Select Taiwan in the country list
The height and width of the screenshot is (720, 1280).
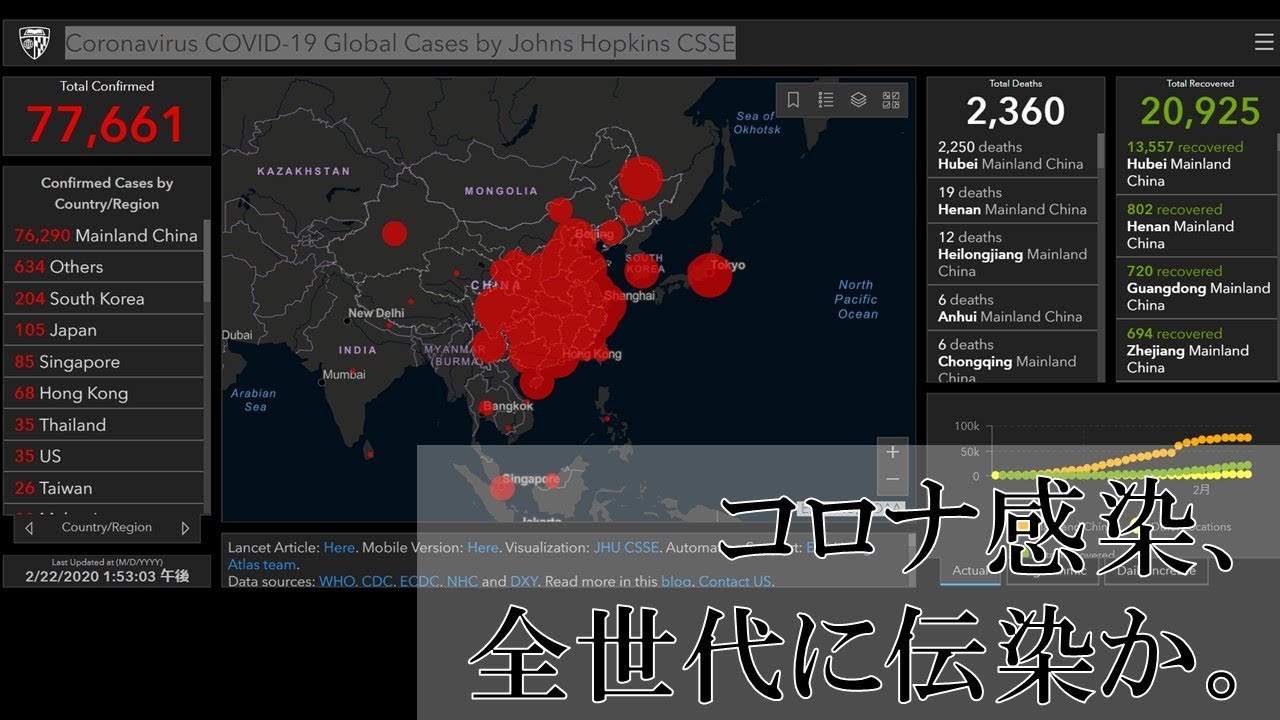[x=106, y=488]
